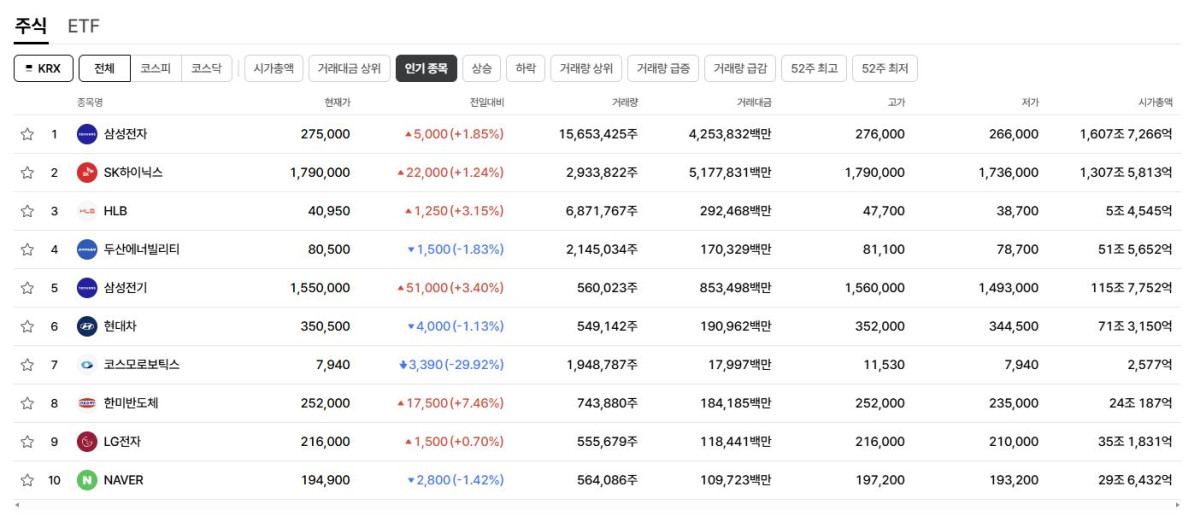
Task: Open the 두산에너빌리티 stock name link
Action: pos(142,250)
